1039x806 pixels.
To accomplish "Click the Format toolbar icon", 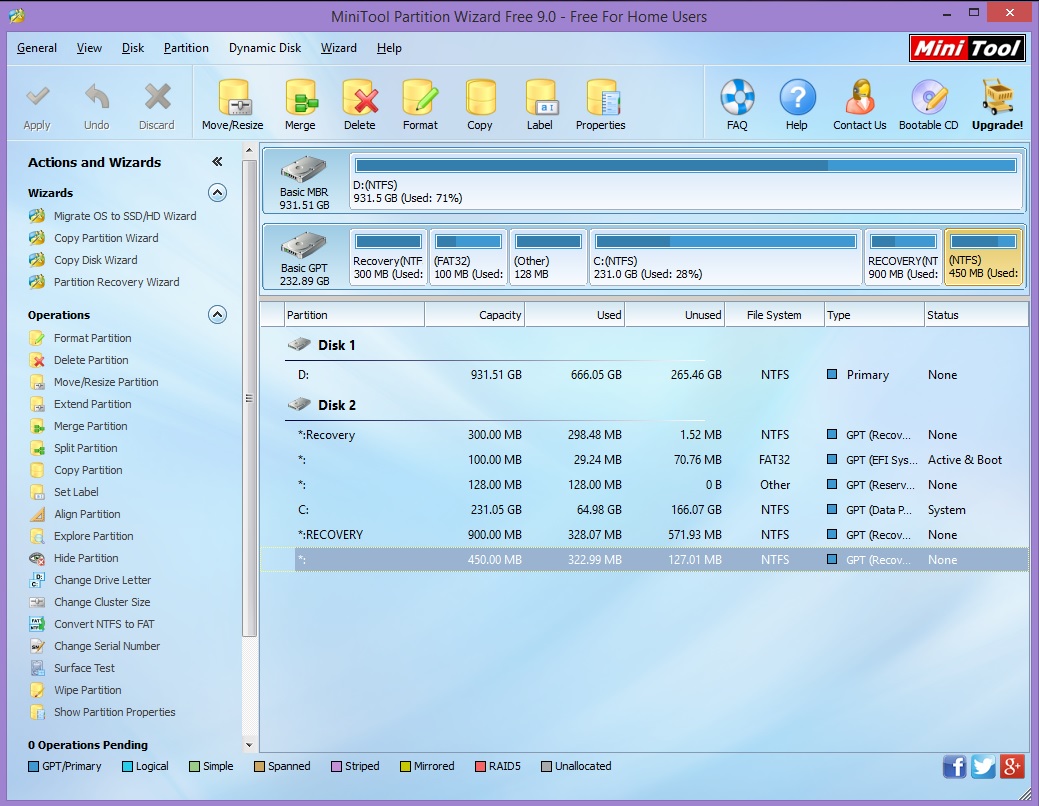I will 420,105.
